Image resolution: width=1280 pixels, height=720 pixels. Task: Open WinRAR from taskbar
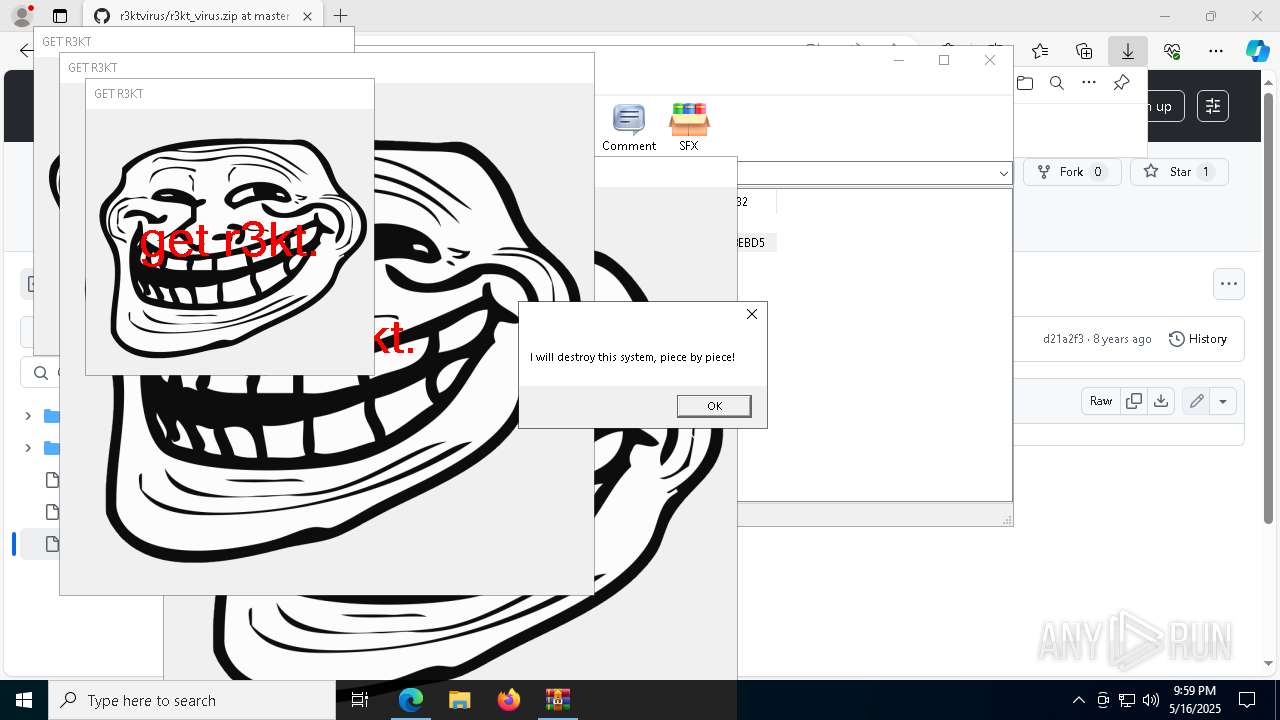pos(557,700)
